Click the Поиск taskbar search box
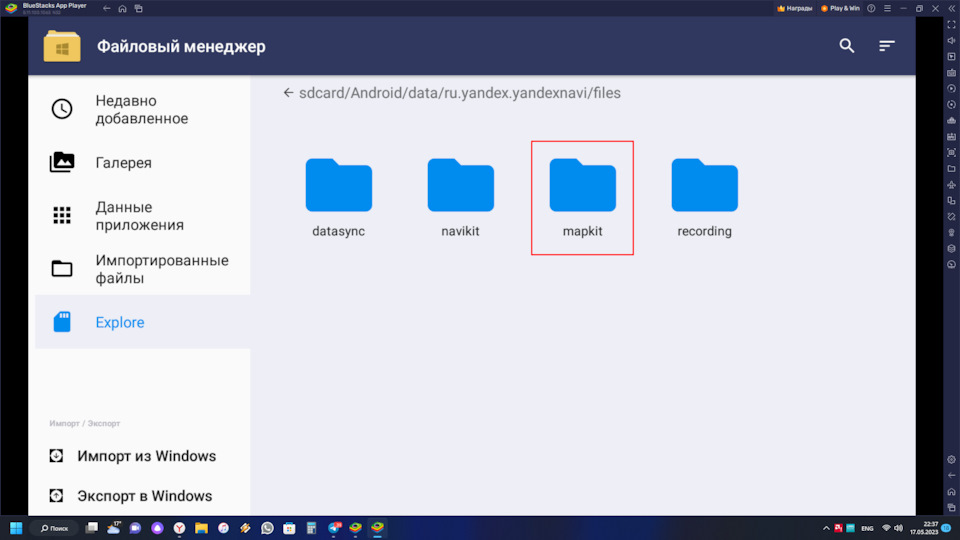Viewport: 960px width, 540px height. point(55,528)
